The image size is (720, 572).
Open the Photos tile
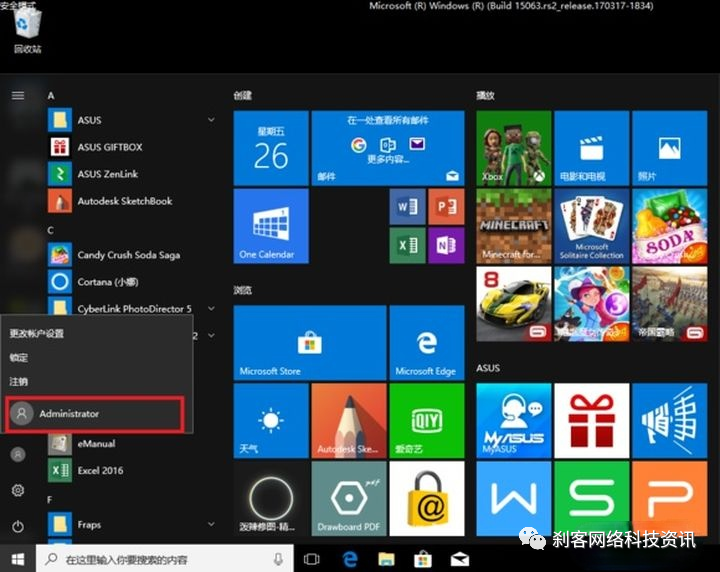pos(669,148)
